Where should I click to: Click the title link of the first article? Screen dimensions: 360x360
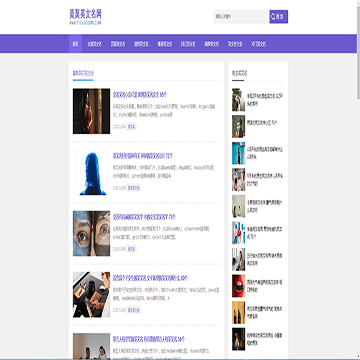pyautogui.click(x=140, y=94)
